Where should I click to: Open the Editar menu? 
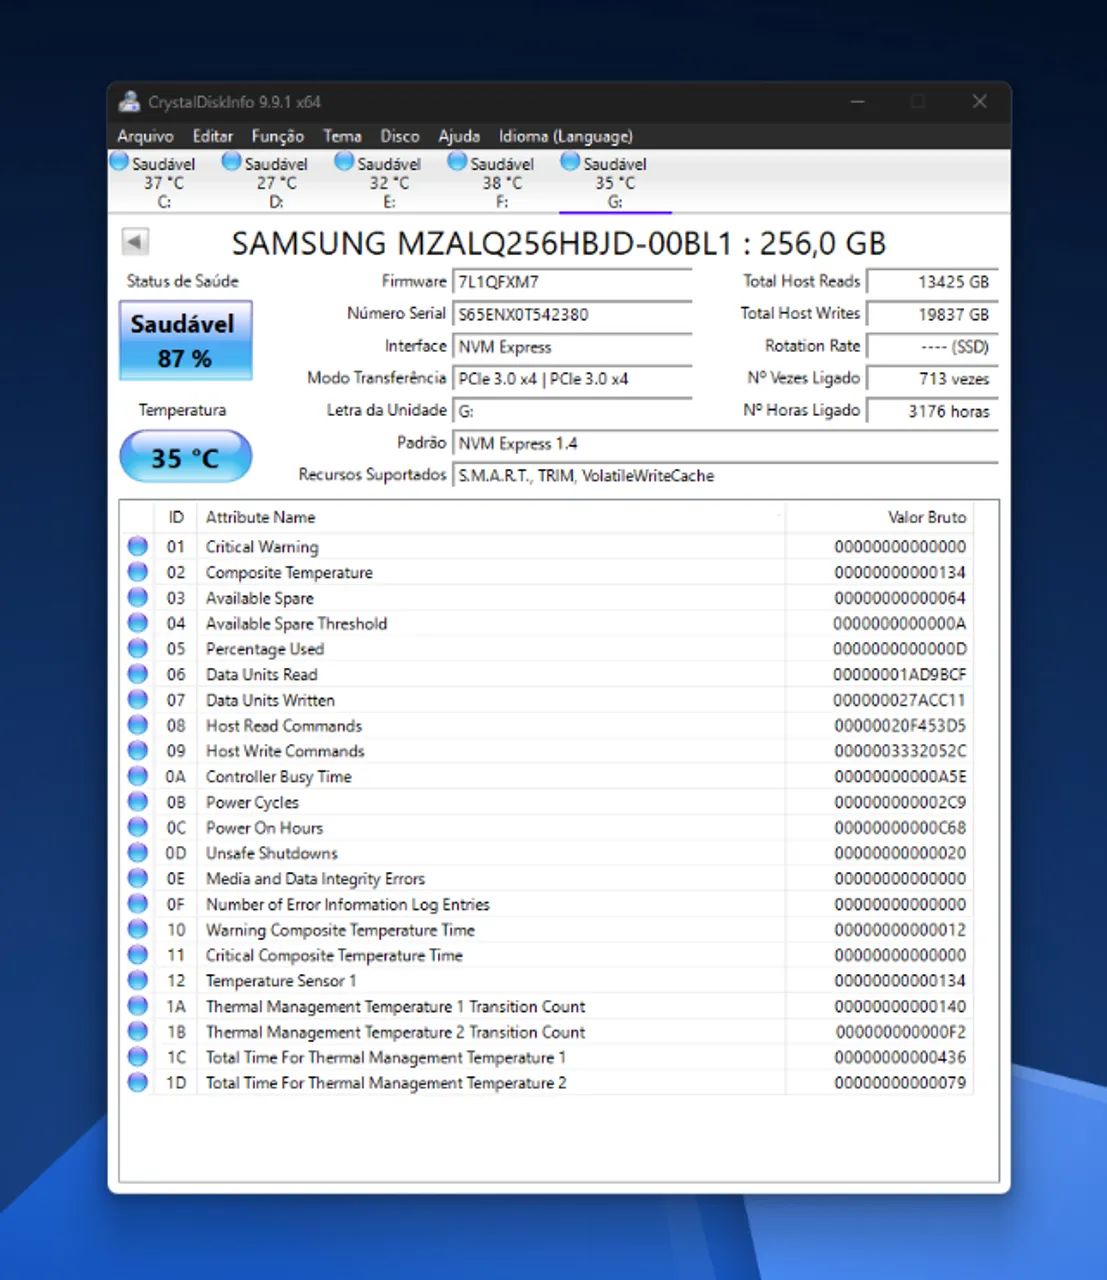click(x=213, y=136)
